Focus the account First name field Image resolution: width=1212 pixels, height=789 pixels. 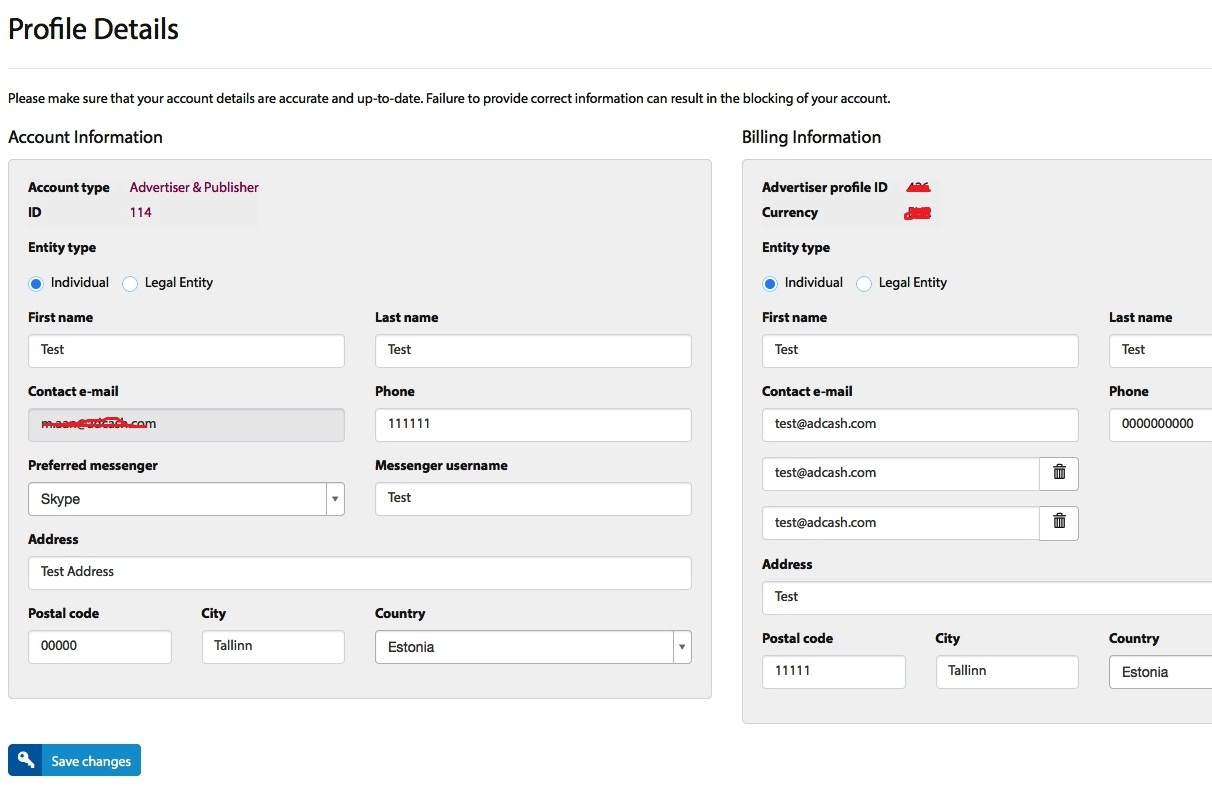[x=186, y=351]
